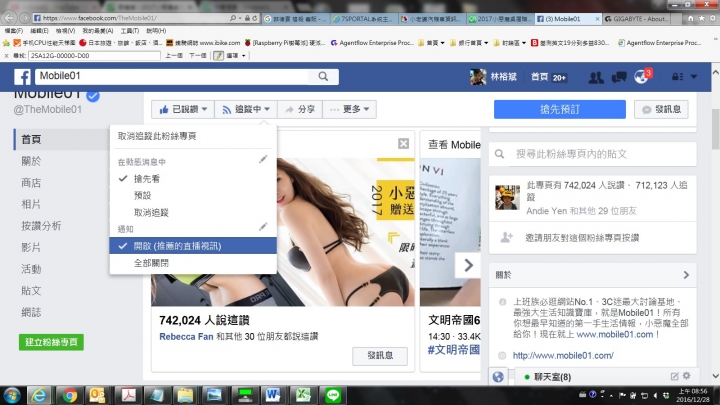
Task: Open the 追蹤中 dropdown
Action: (246, 109)
